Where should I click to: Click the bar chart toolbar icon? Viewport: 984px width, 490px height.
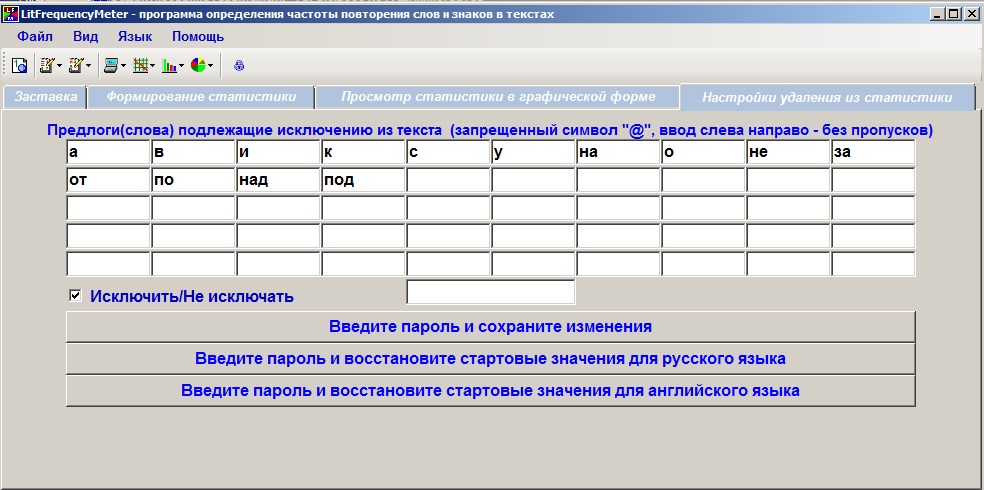click(x=169, y=65)
